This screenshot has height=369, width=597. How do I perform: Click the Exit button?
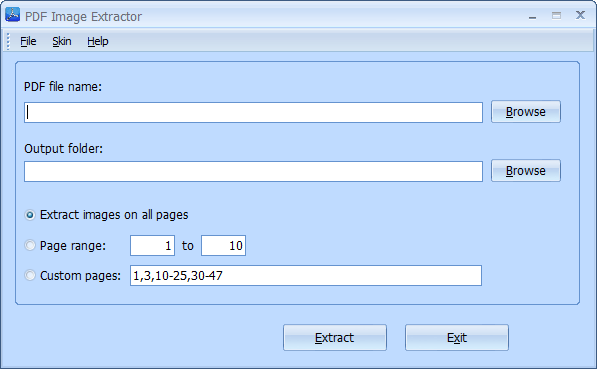[457, 337]
